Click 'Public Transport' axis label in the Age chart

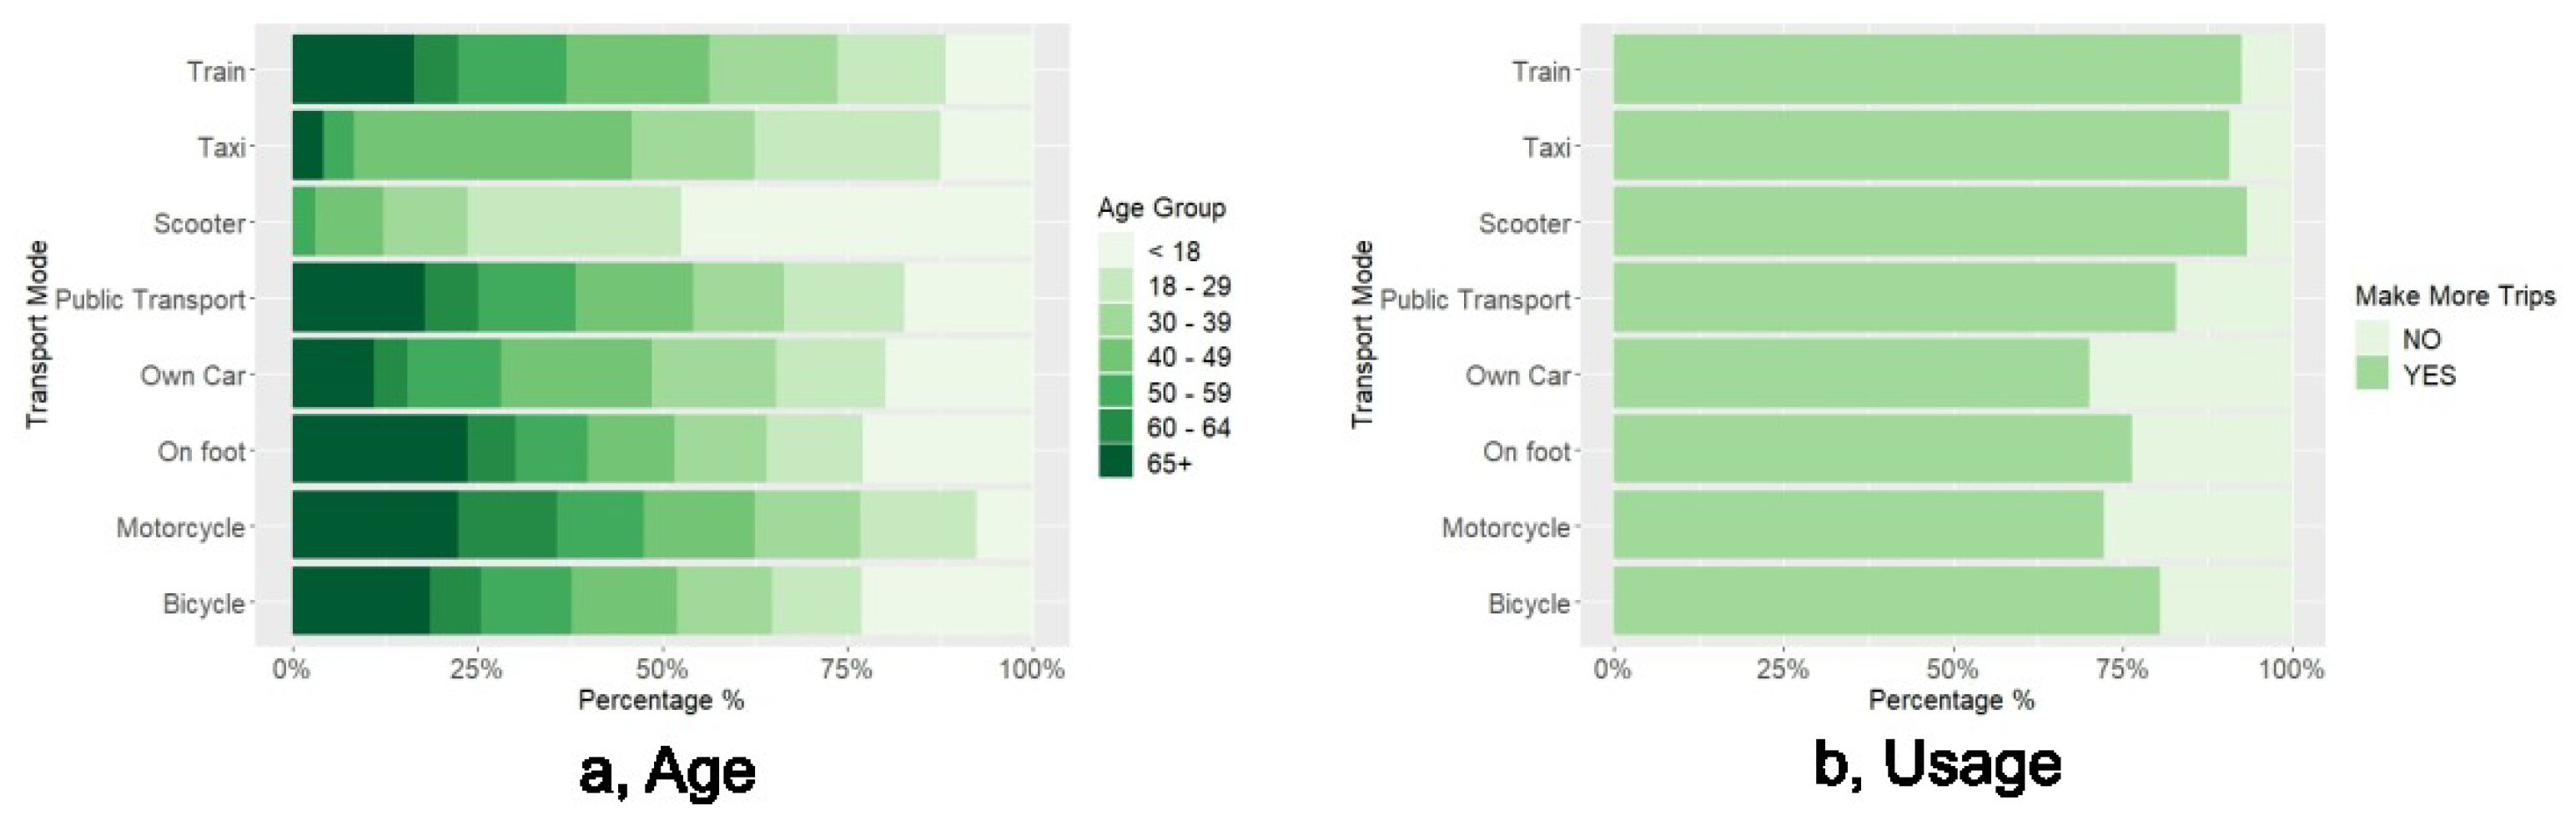150,299
